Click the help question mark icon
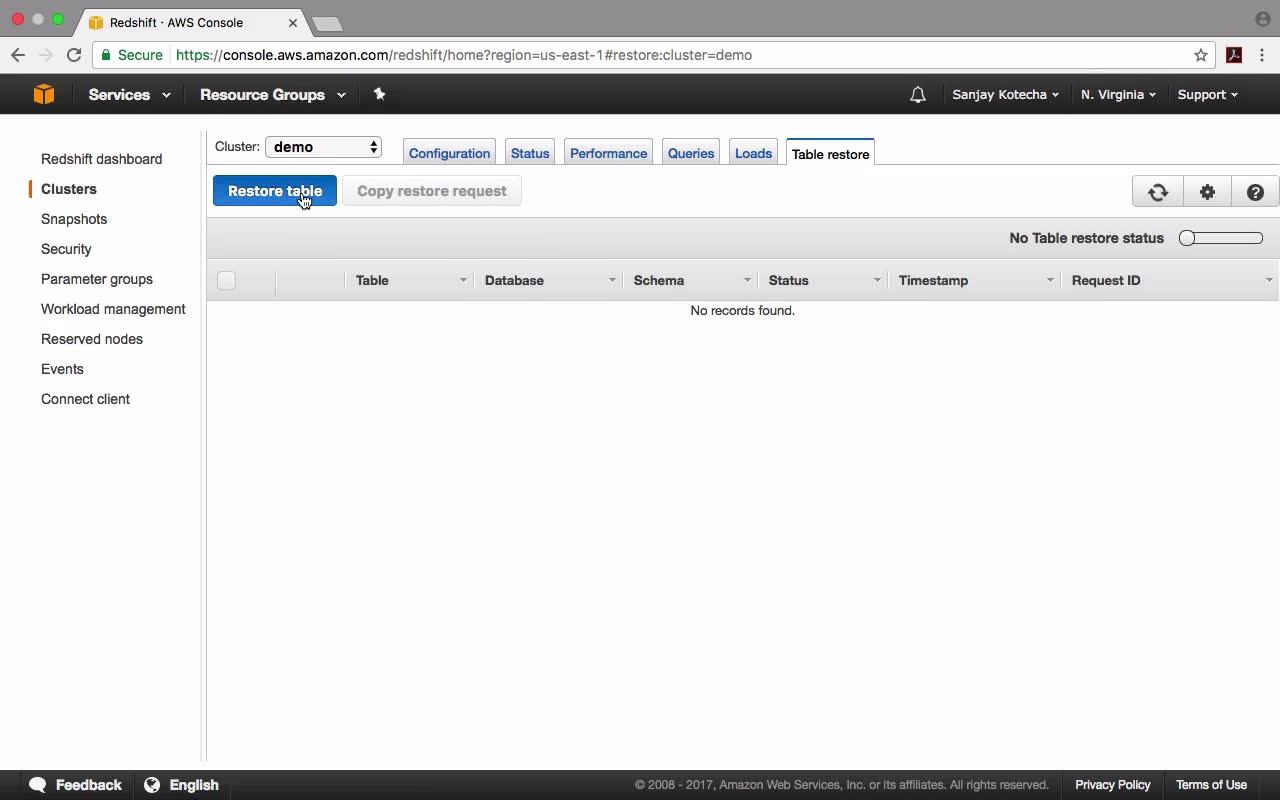 (1255, 192)
